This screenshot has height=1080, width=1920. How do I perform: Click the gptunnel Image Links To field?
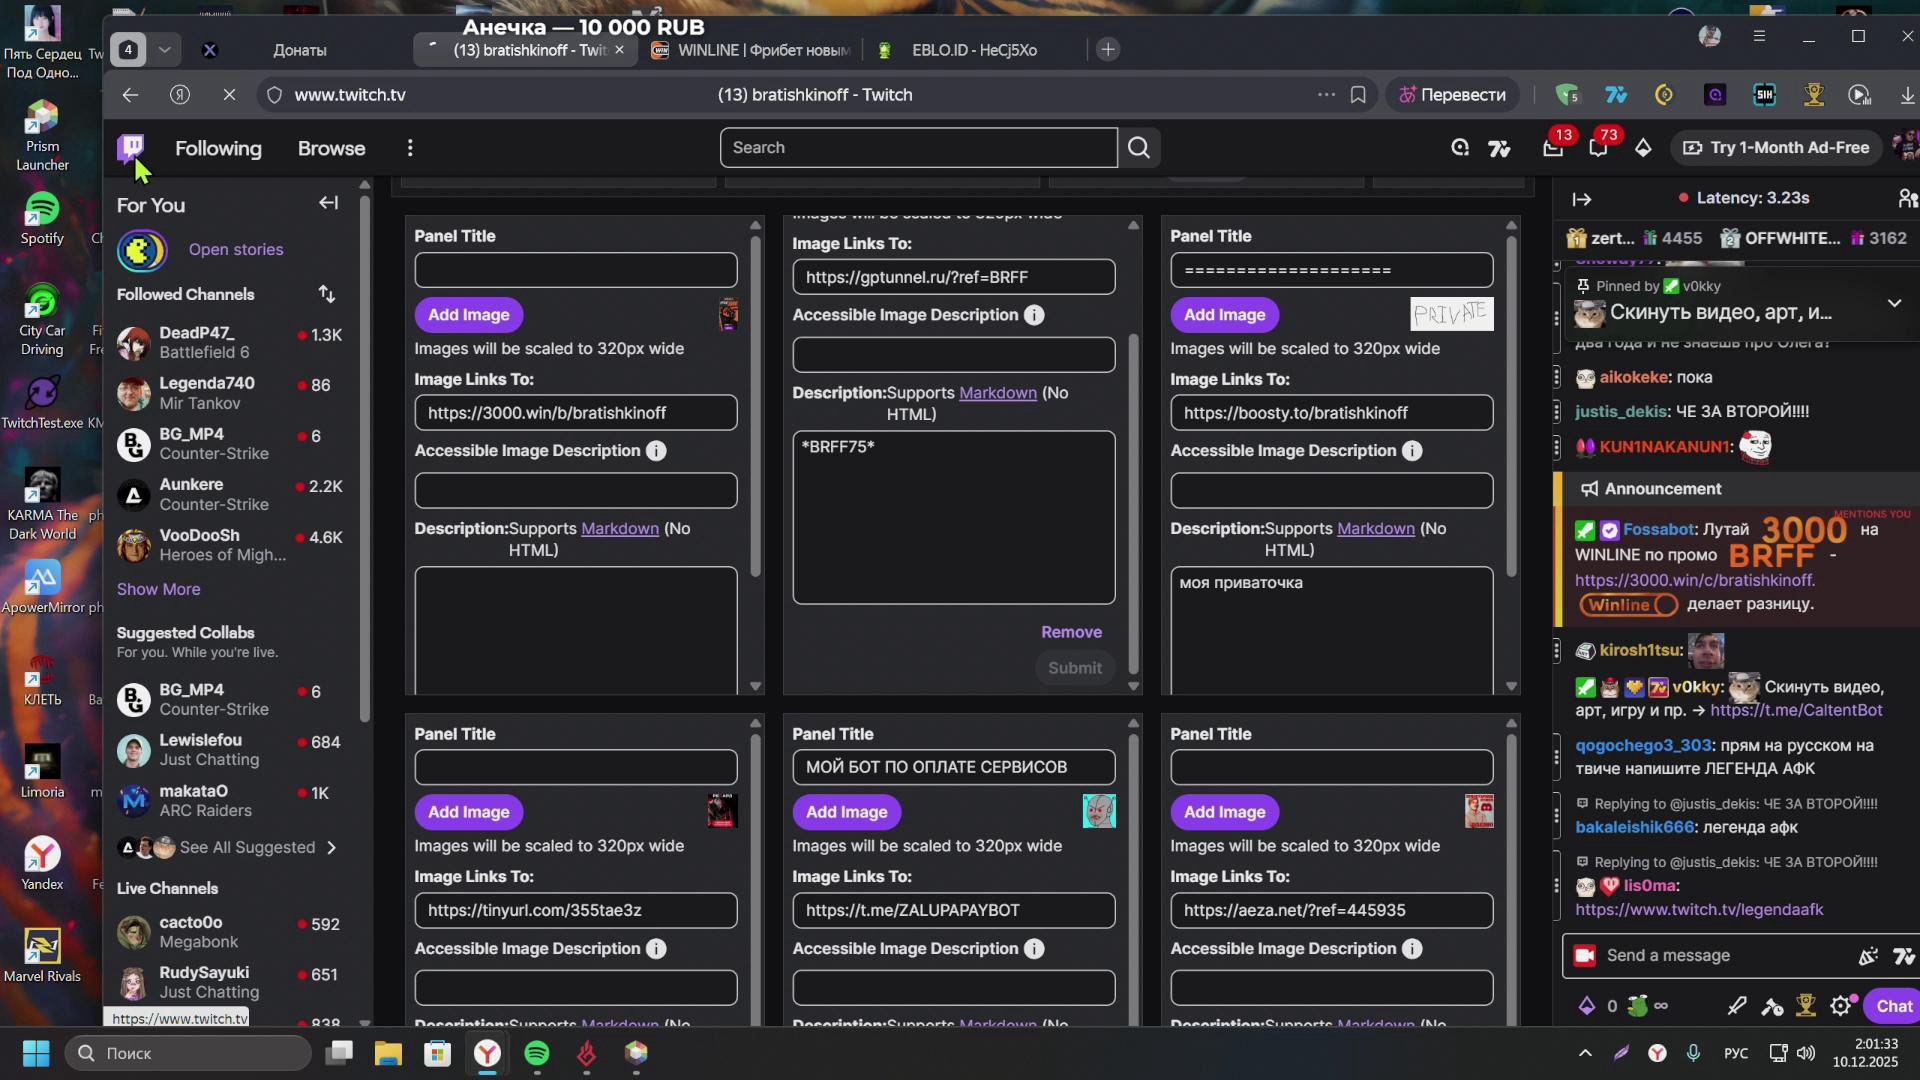pos(953,277)
